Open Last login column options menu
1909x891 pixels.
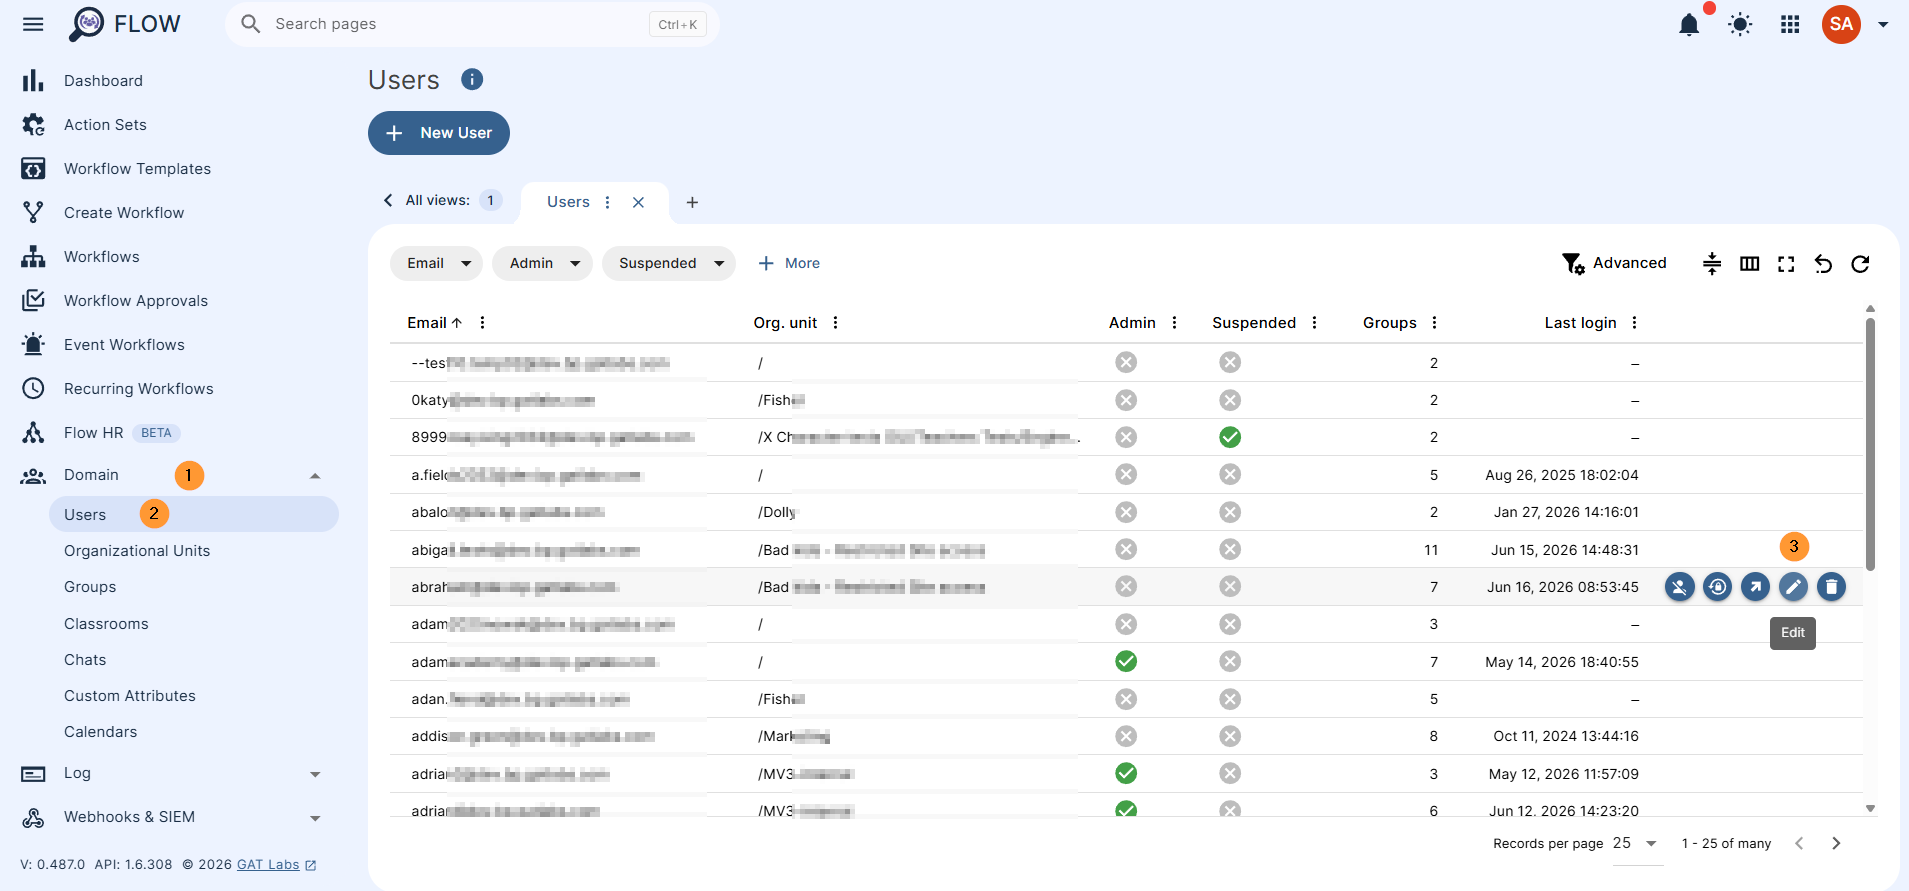coord(1634,322)
